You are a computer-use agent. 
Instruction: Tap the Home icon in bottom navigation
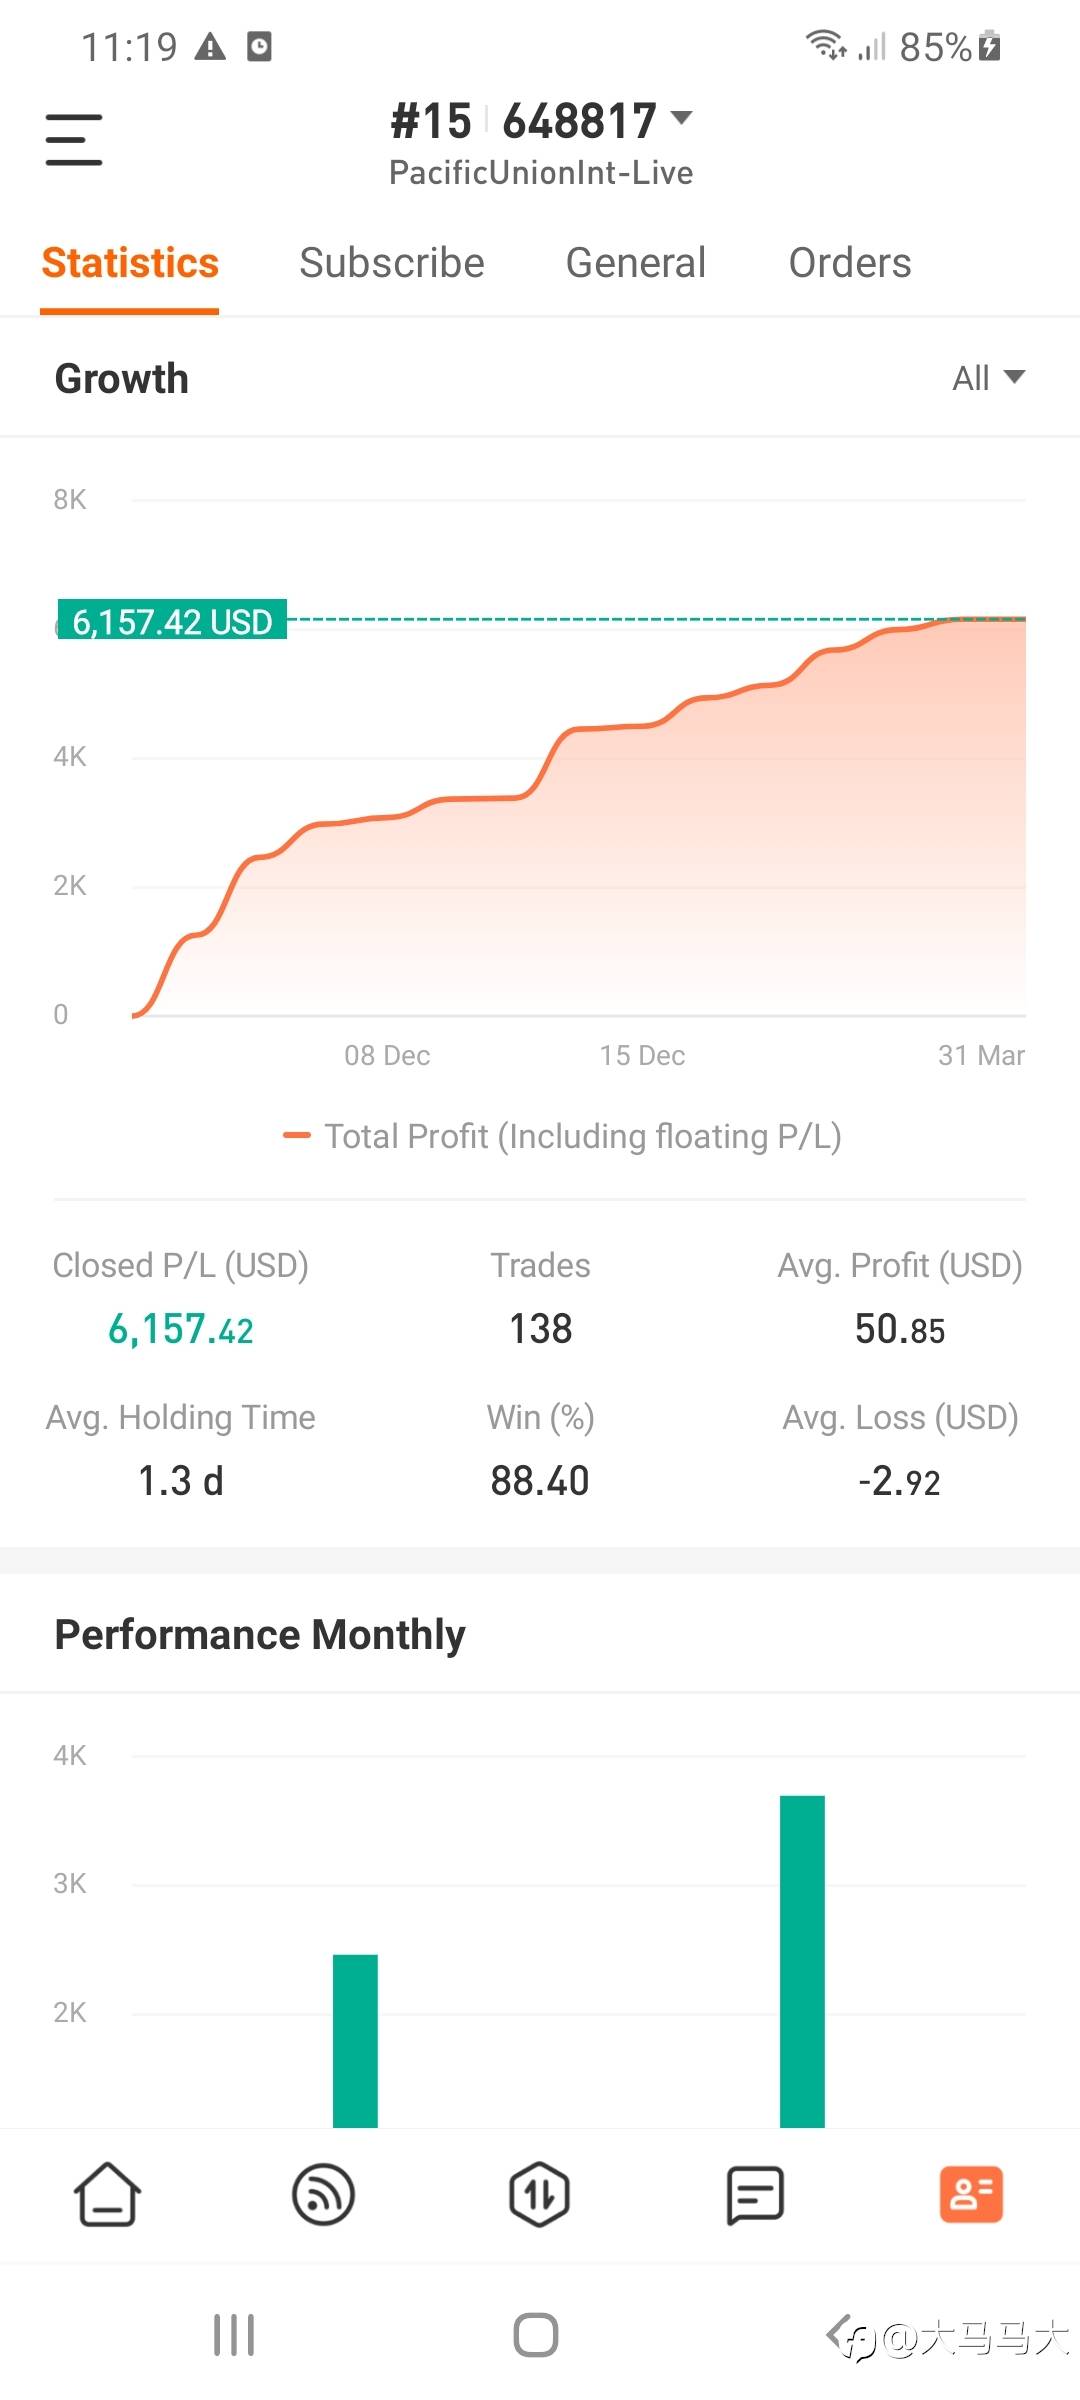(x=107, y=2195)
